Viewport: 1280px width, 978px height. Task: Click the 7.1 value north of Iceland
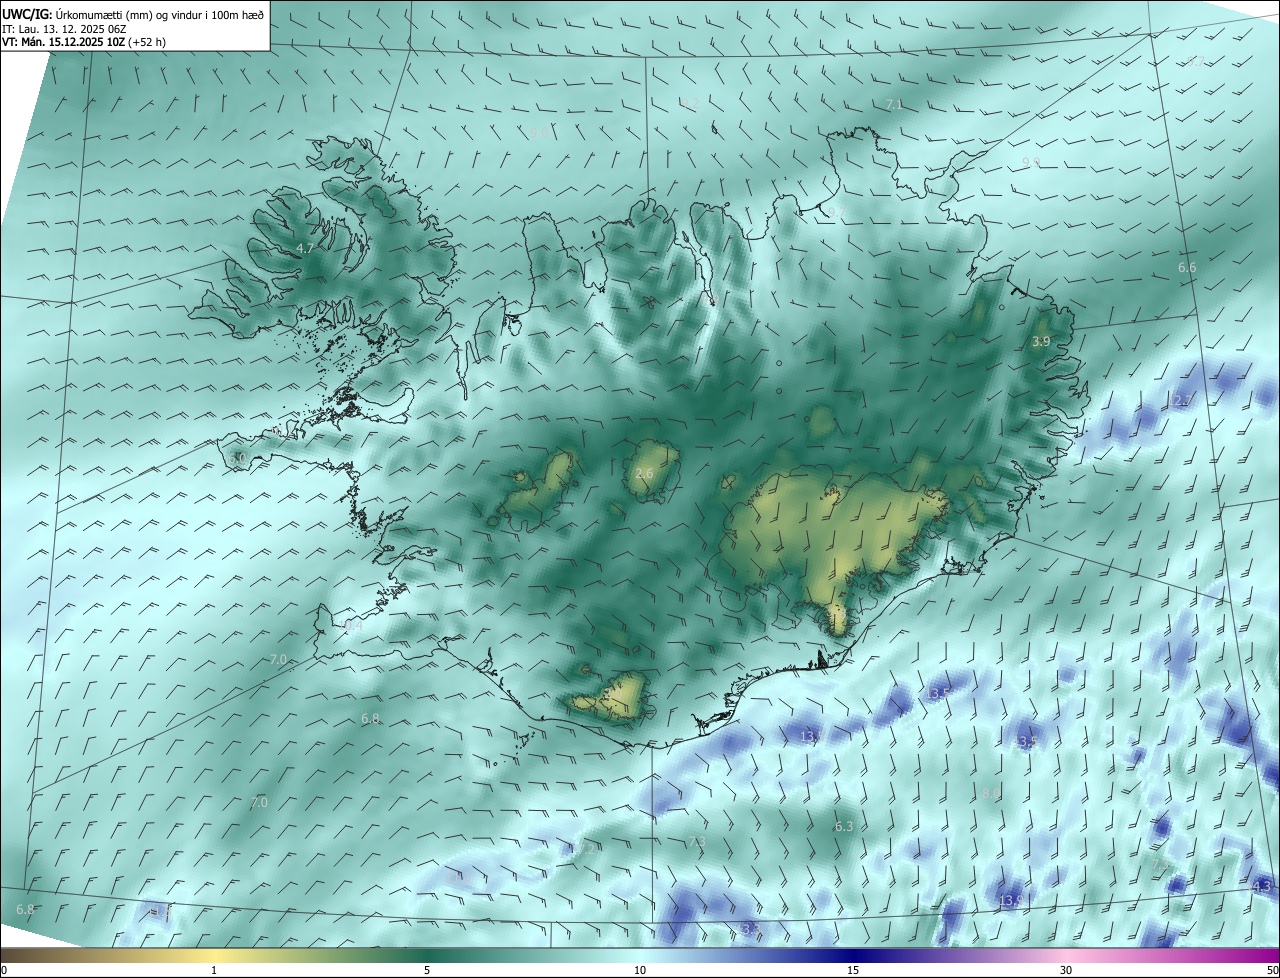click(894, 104)
